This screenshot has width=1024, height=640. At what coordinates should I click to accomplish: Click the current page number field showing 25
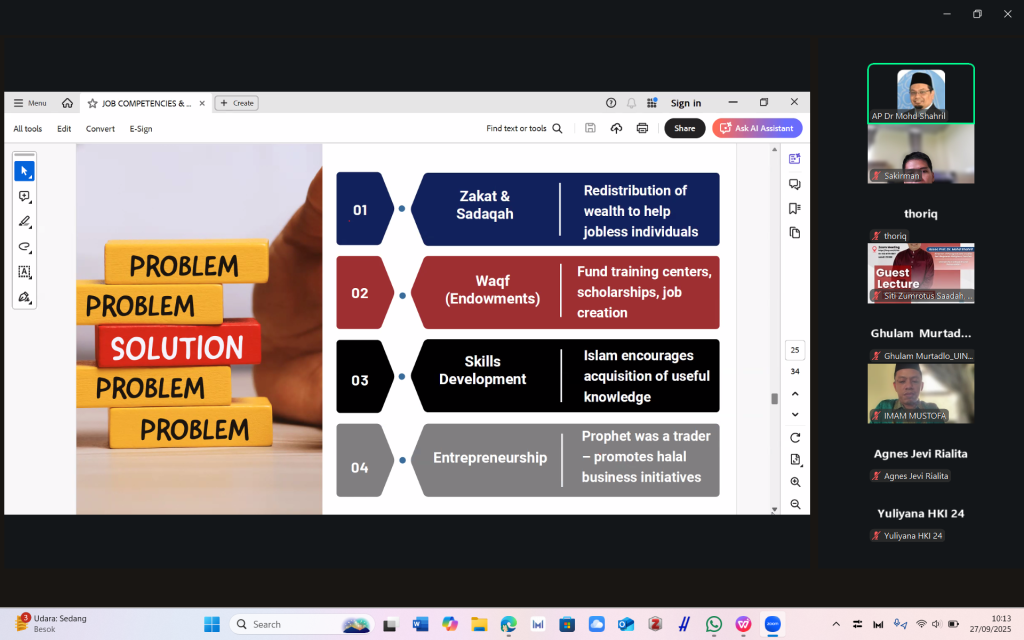(x=795, y=350)
